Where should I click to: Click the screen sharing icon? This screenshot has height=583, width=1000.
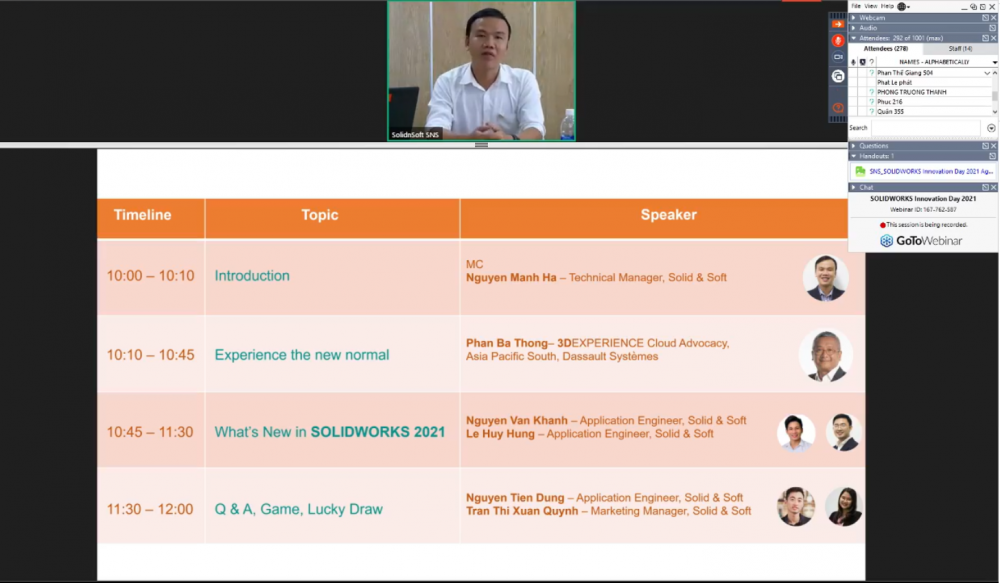[x=838, y=77]
